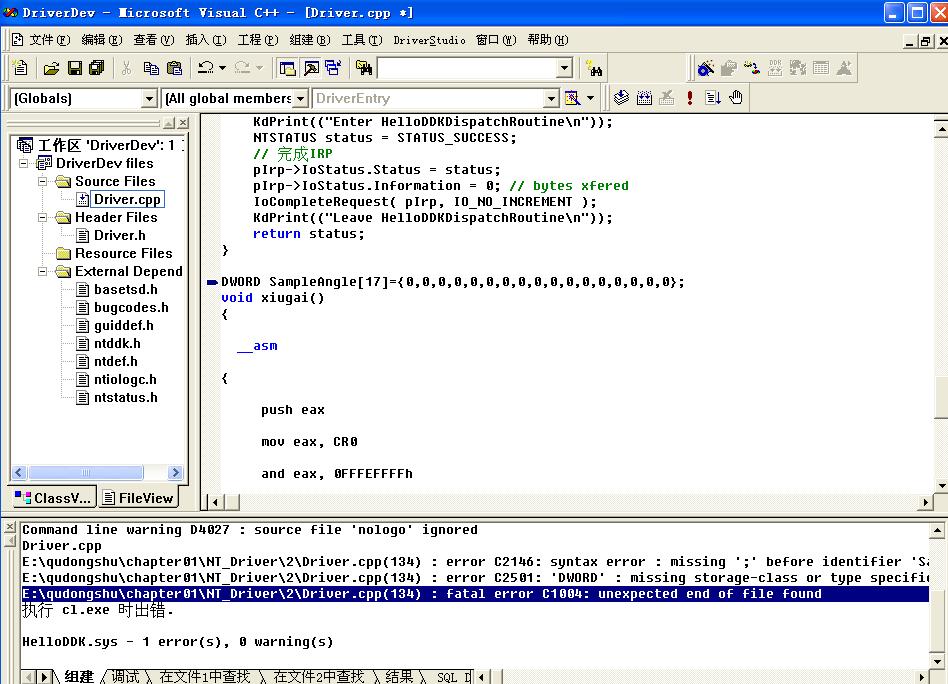Open the DriverStudio menu

pyautogui.click(x=429, y=41)
